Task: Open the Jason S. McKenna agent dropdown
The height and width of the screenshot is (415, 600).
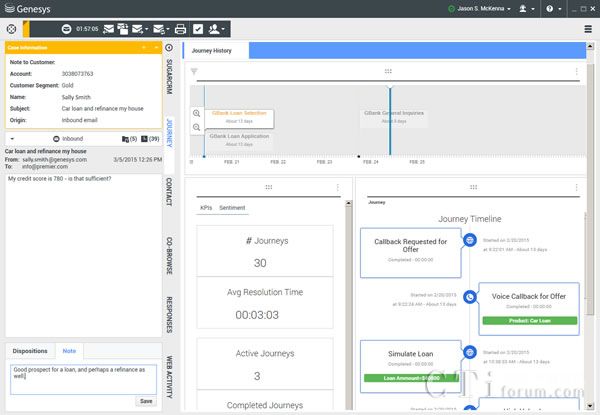Action: coord(484,8)
